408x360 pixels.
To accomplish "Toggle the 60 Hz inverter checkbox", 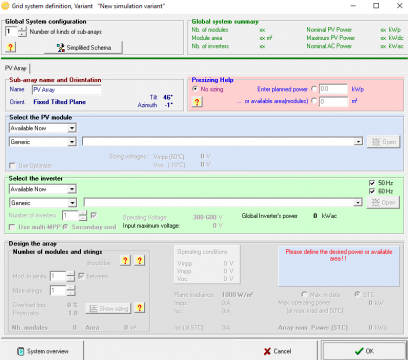I will (372, 191).
